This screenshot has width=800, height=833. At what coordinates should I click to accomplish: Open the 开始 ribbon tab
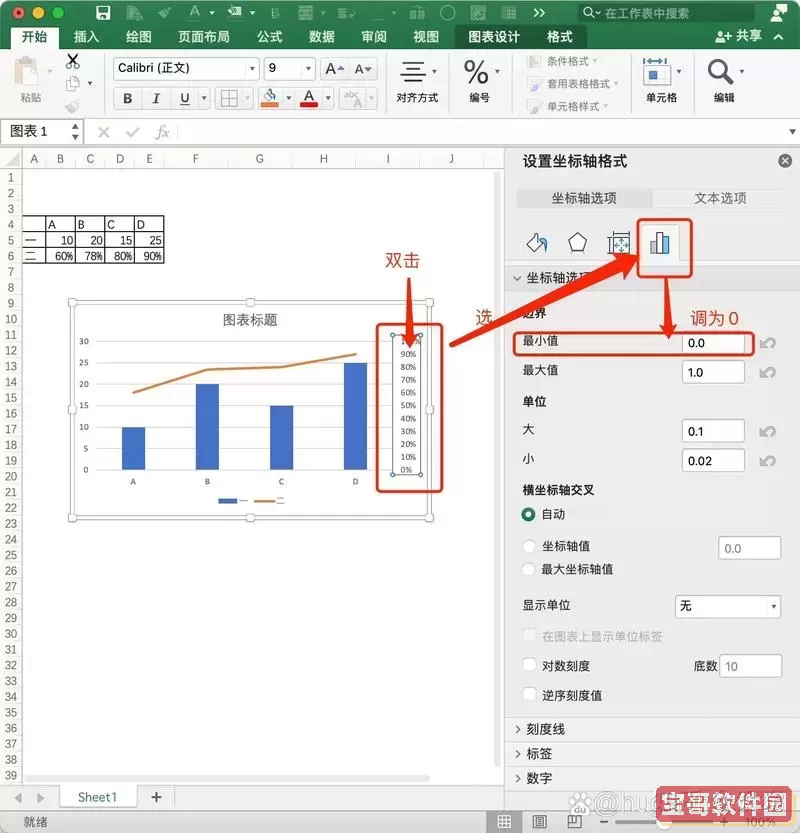coord(35,37)
